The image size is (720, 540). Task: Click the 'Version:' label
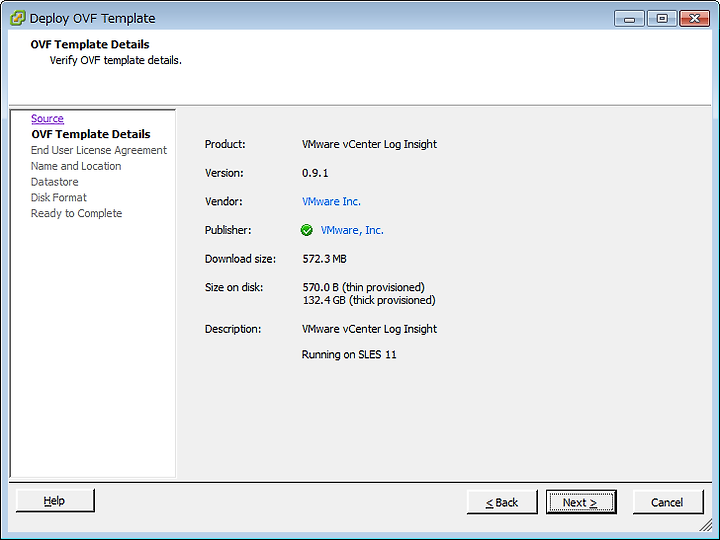[224, 173]
